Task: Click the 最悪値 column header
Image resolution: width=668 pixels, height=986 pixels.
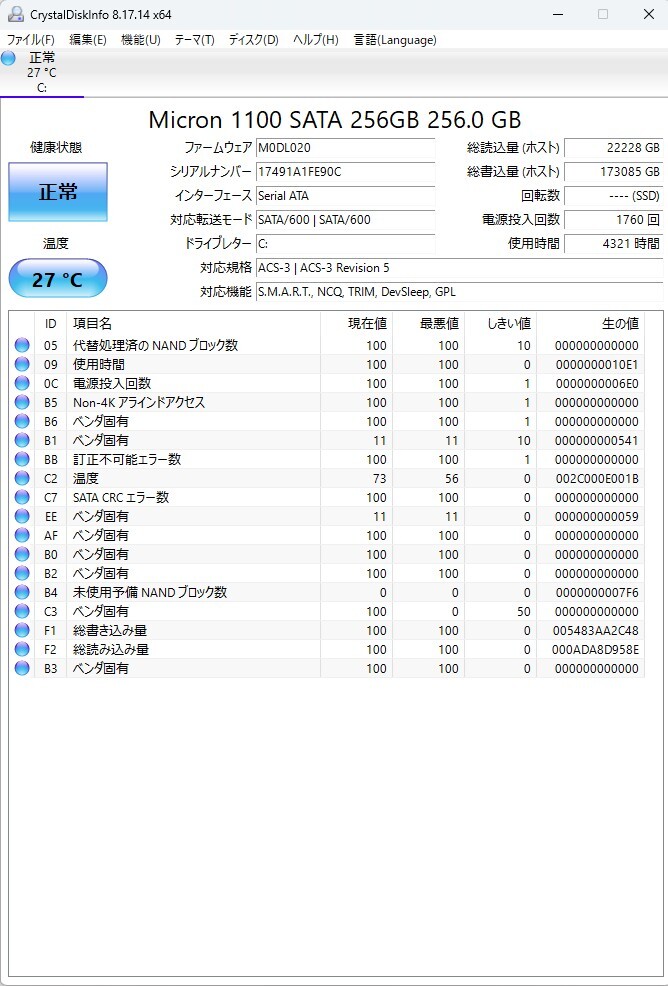Action: (428, 324)
